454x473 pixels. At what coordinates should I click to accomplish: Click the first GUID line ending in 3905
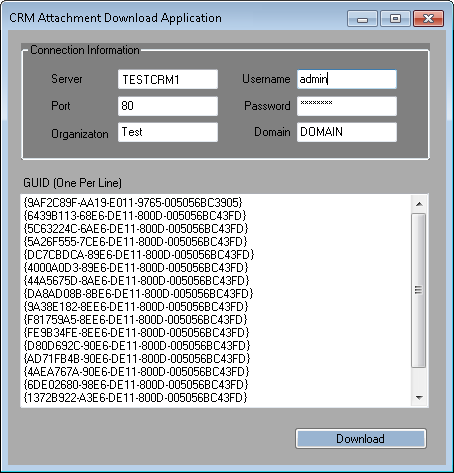pos(133,203)
